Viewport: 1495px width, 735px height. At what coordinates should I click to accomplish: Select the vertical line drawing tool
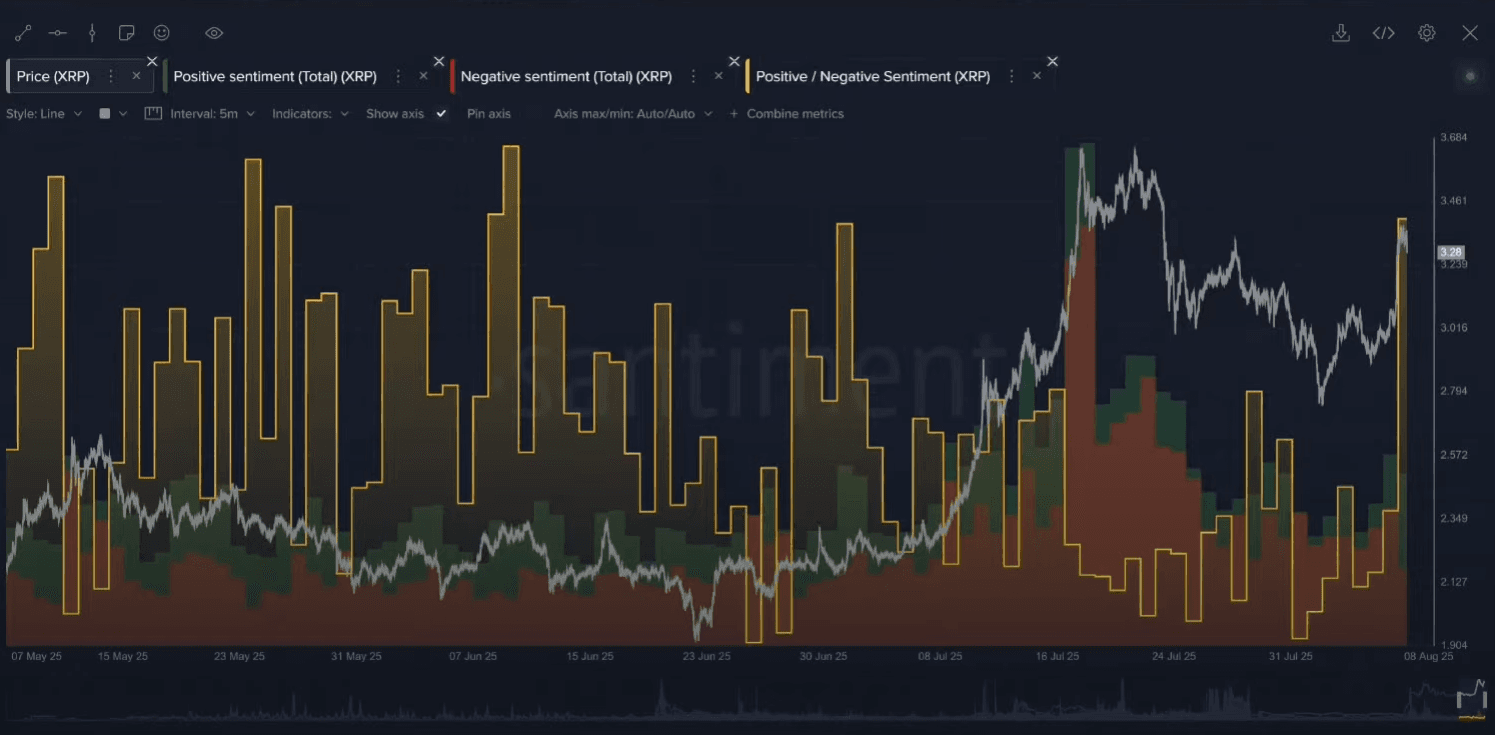click(x=92, y=33)
